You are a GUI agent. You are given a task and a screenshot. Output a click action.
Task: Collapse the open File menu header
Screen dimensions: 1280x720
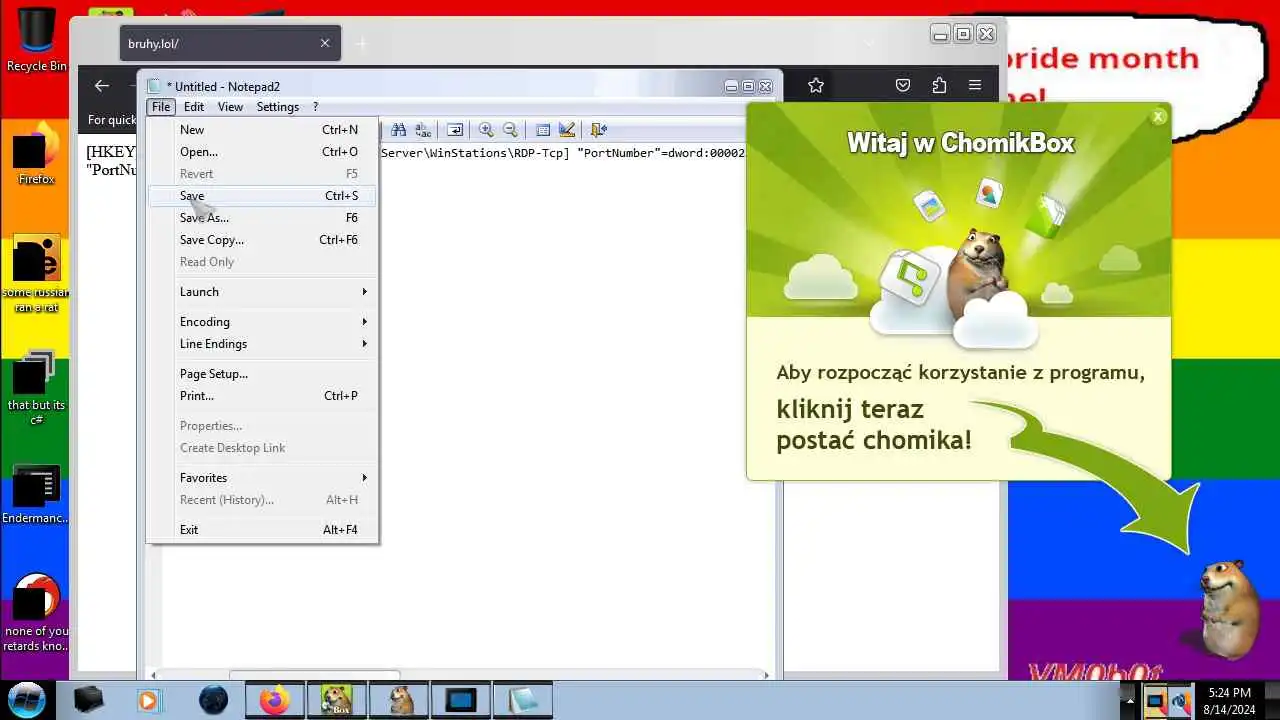(x=161, y=107)
